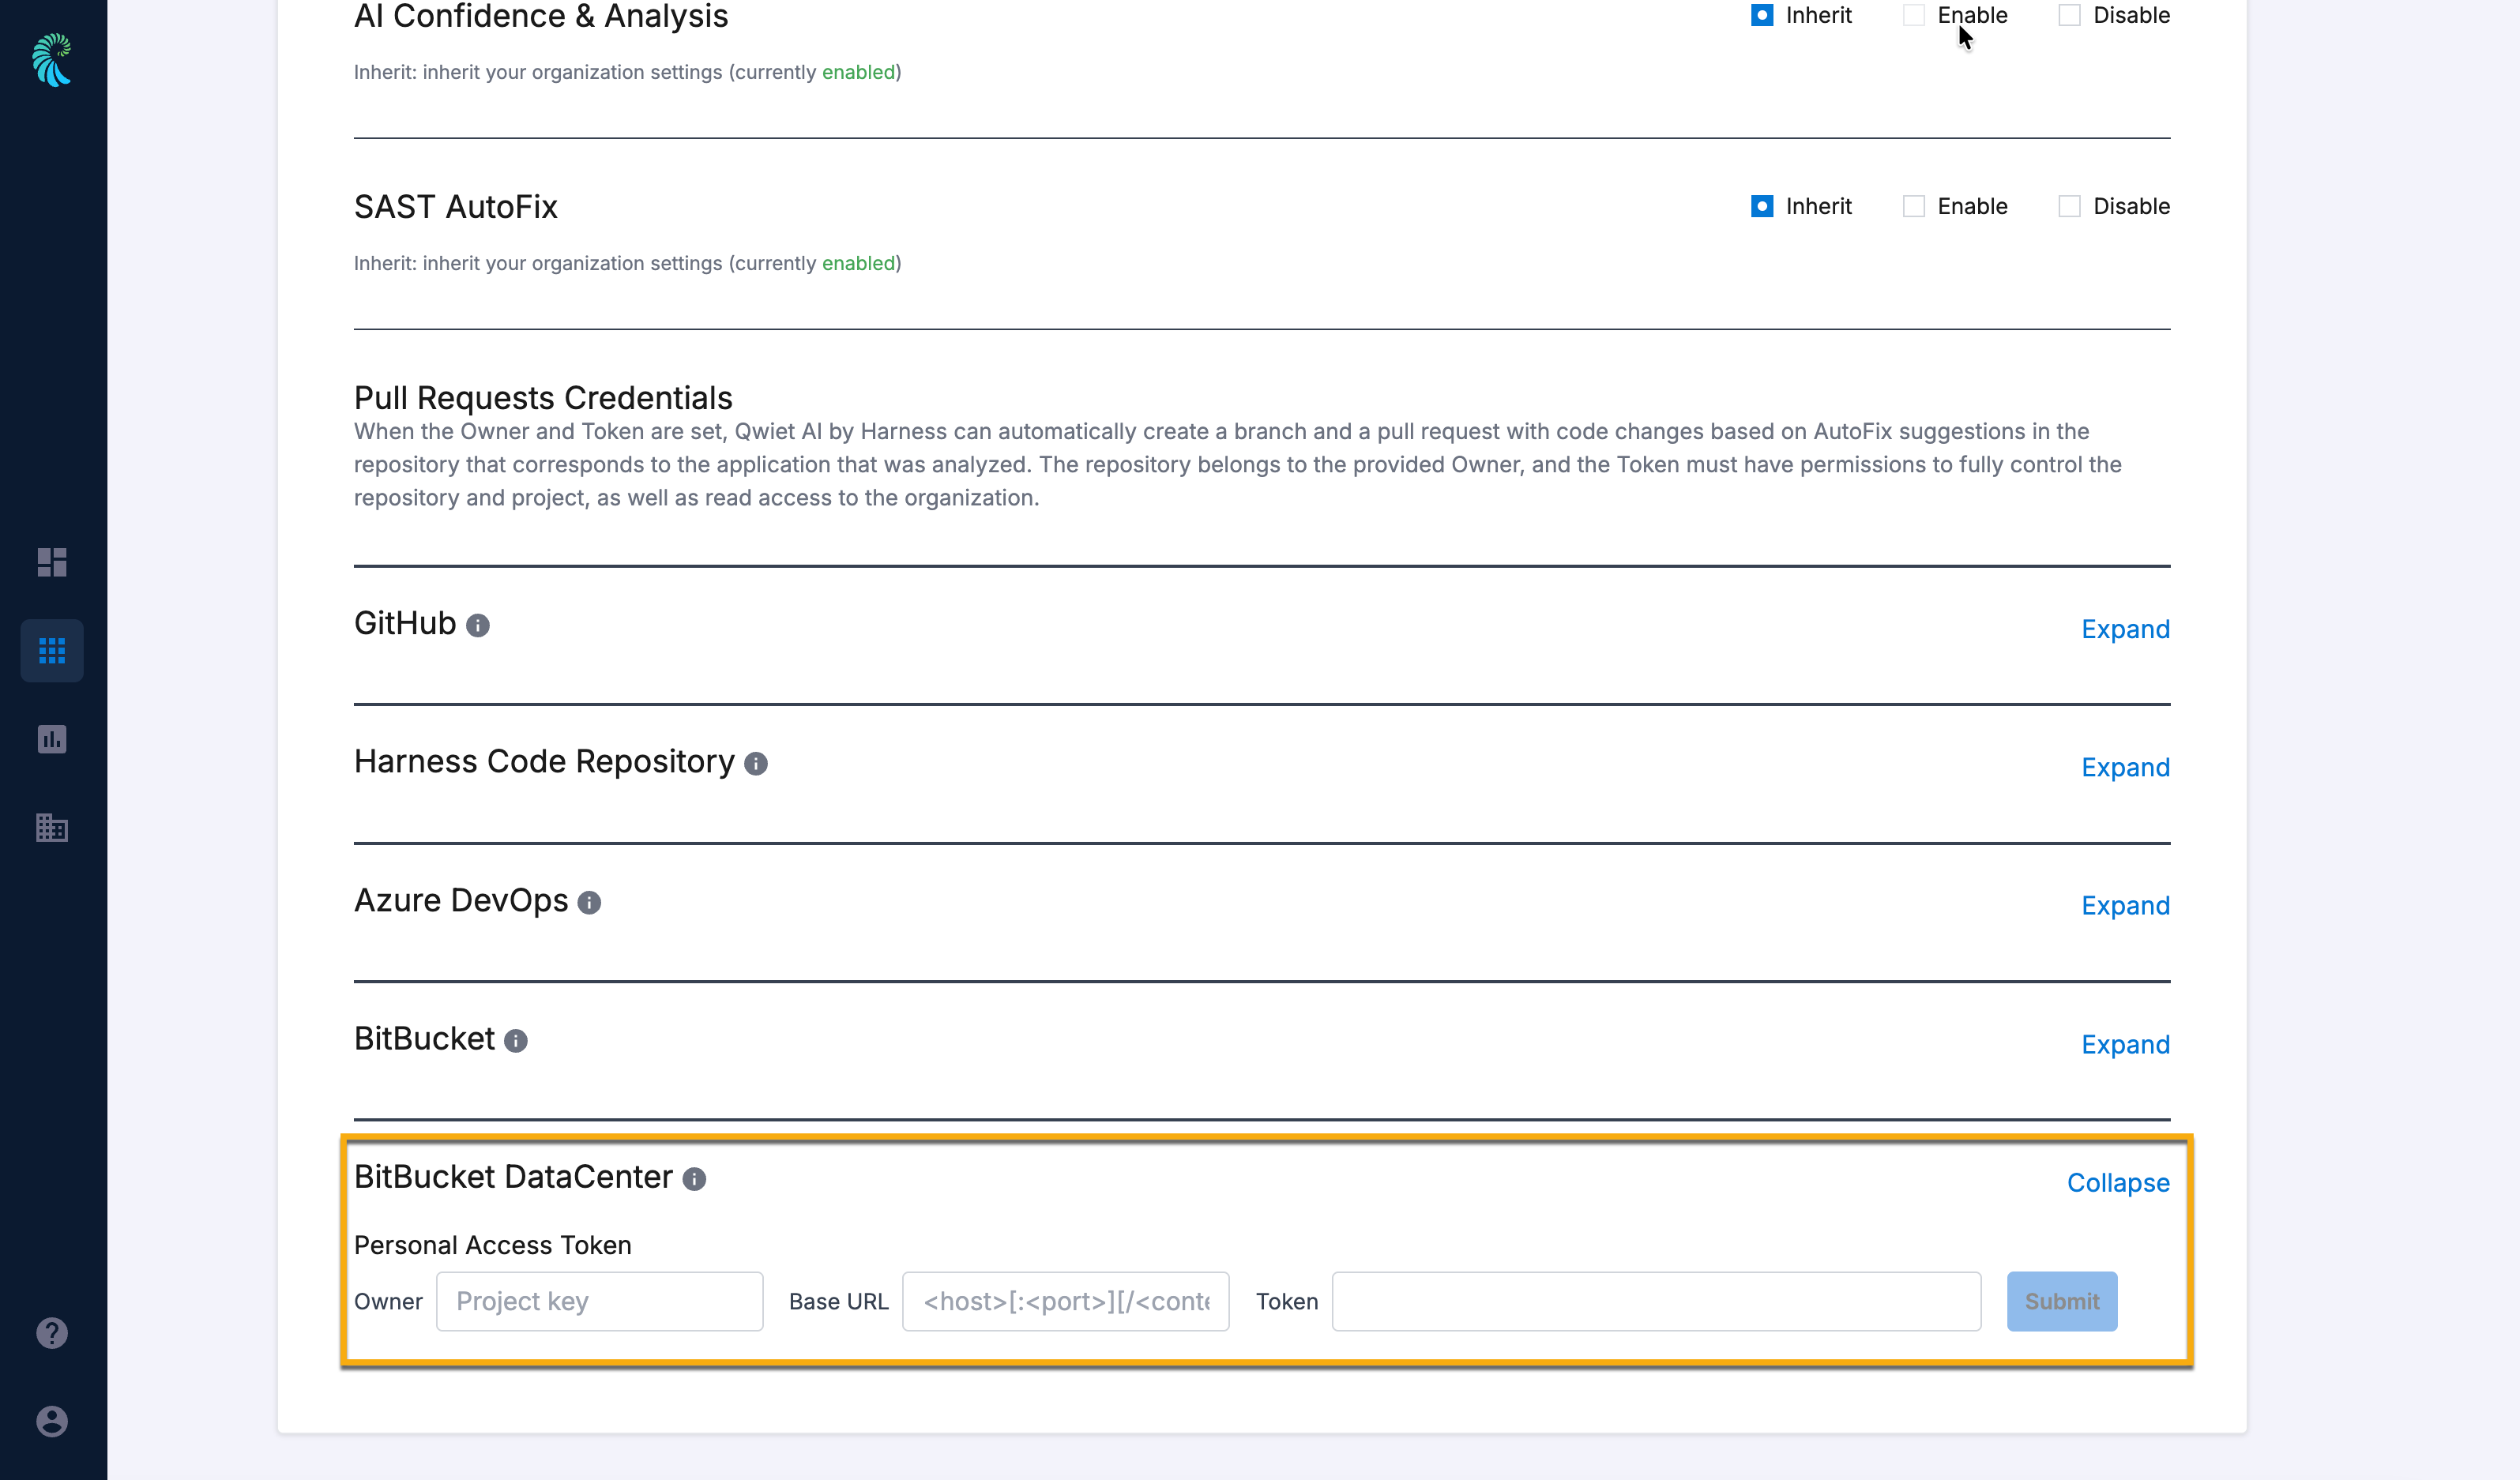Screen dimensions: 2520x1480
Task: Click the Personal Access Token label
Action: tap(493, 1245)
